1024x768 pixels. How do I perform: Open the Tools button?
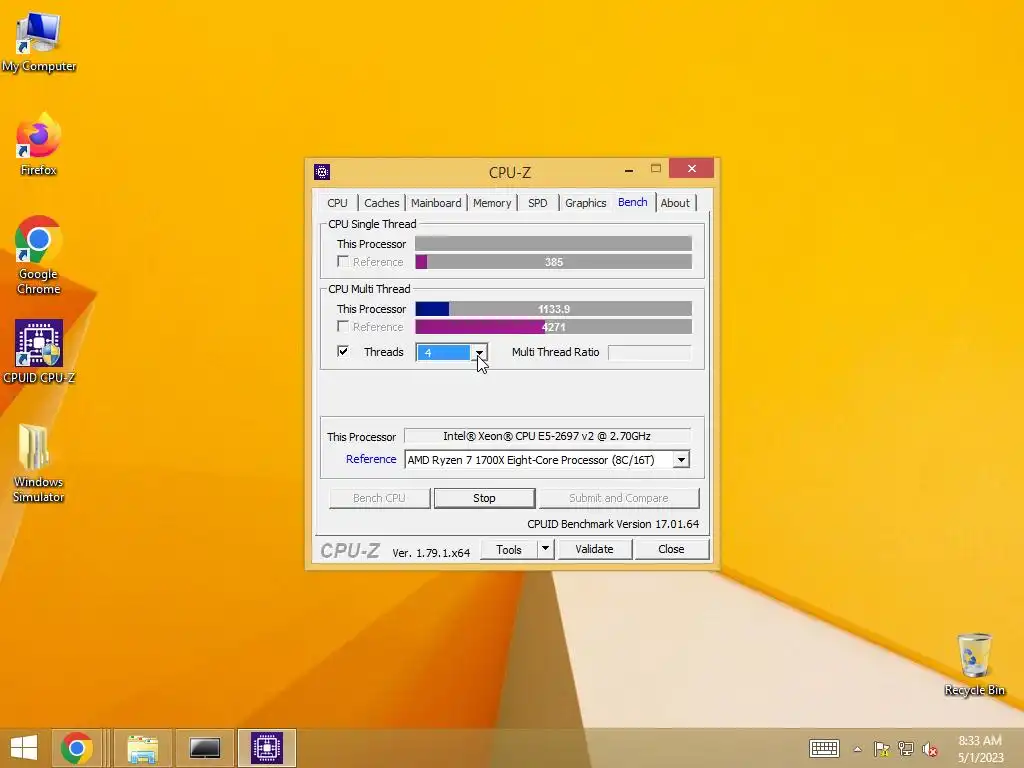(509, 550)
